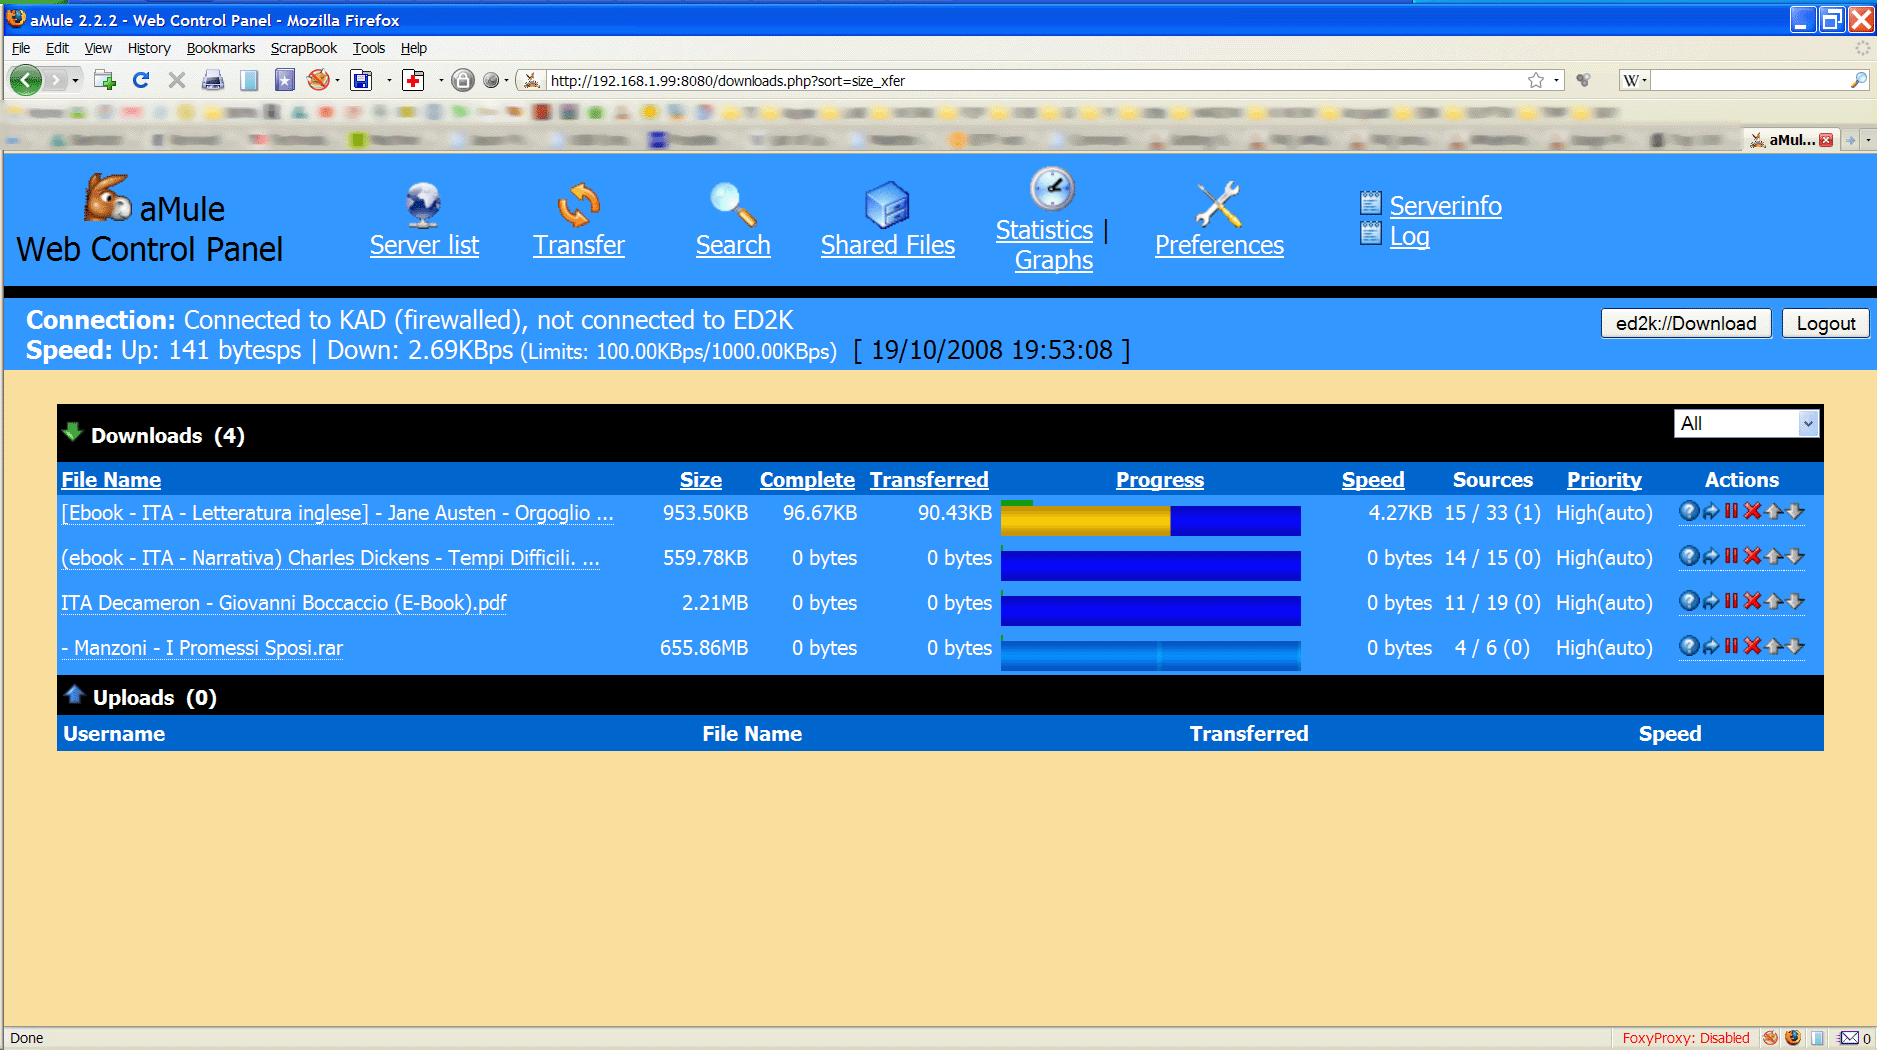
Task: Sort downloads by Complete column
Action: pos(807,480)
